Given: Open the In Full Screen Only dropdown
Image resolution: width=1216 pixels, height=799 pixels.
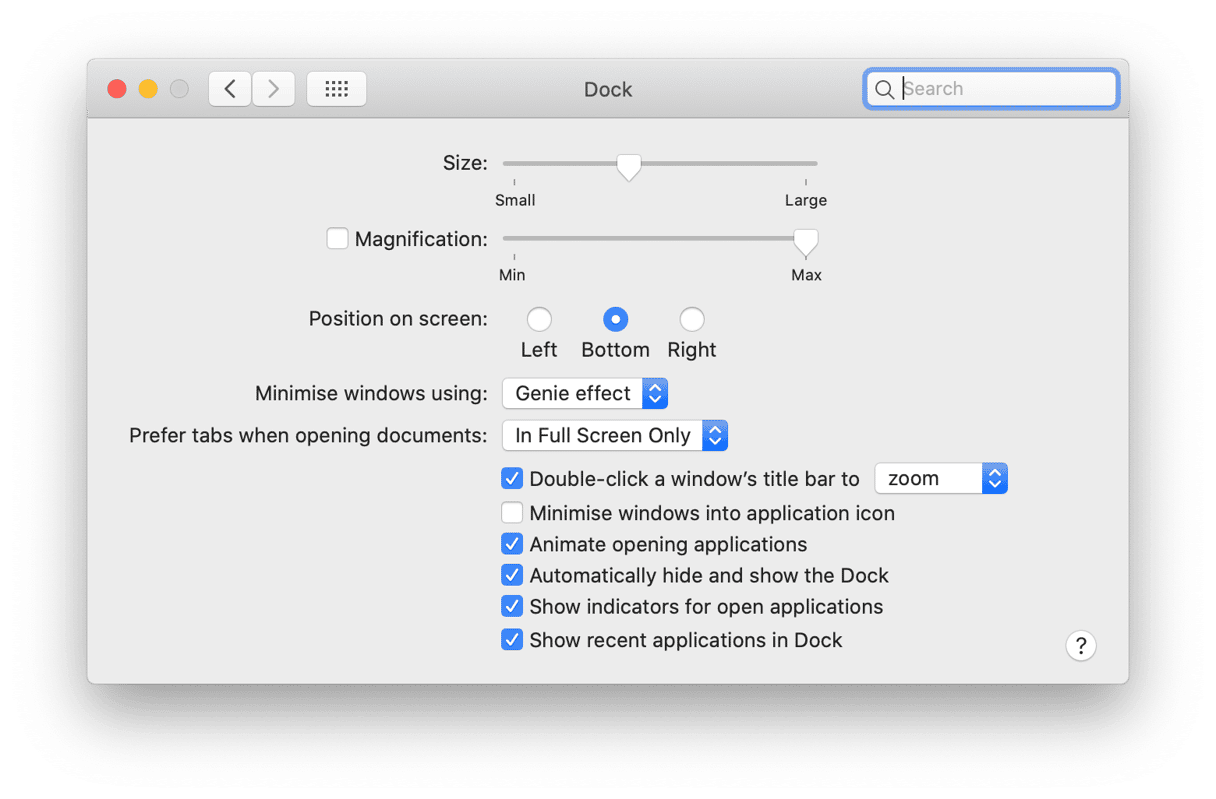Looking at the screenshot, I should pos(615,435).
